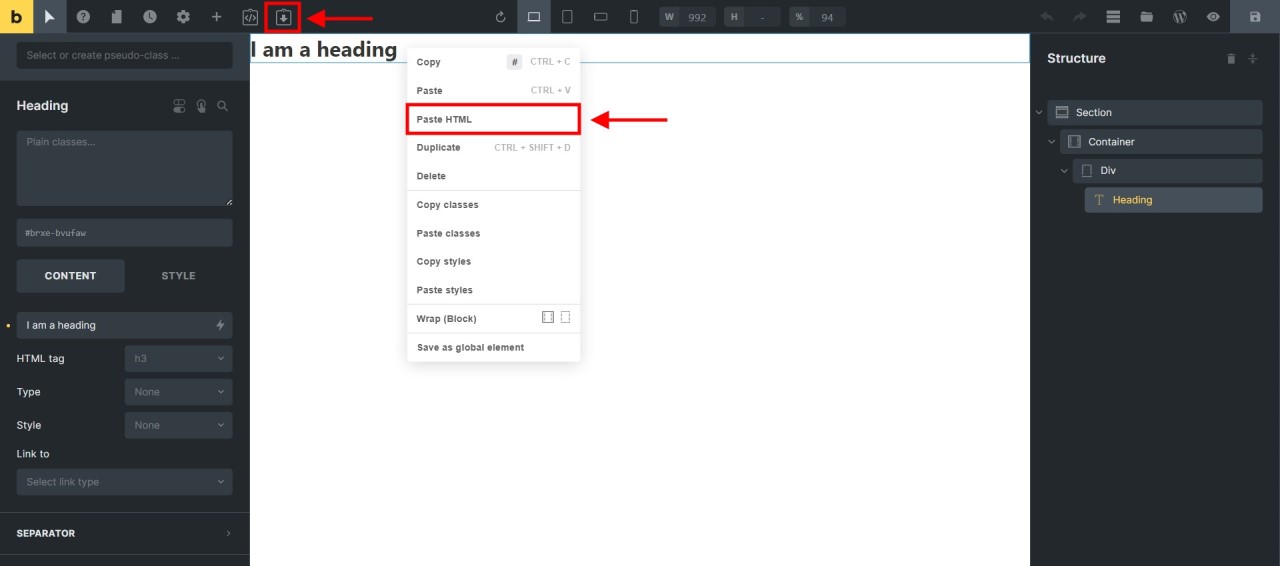Switch to the STYLE tab
1280x566 pixels.
pyautogui.click(x=178, y=276)
